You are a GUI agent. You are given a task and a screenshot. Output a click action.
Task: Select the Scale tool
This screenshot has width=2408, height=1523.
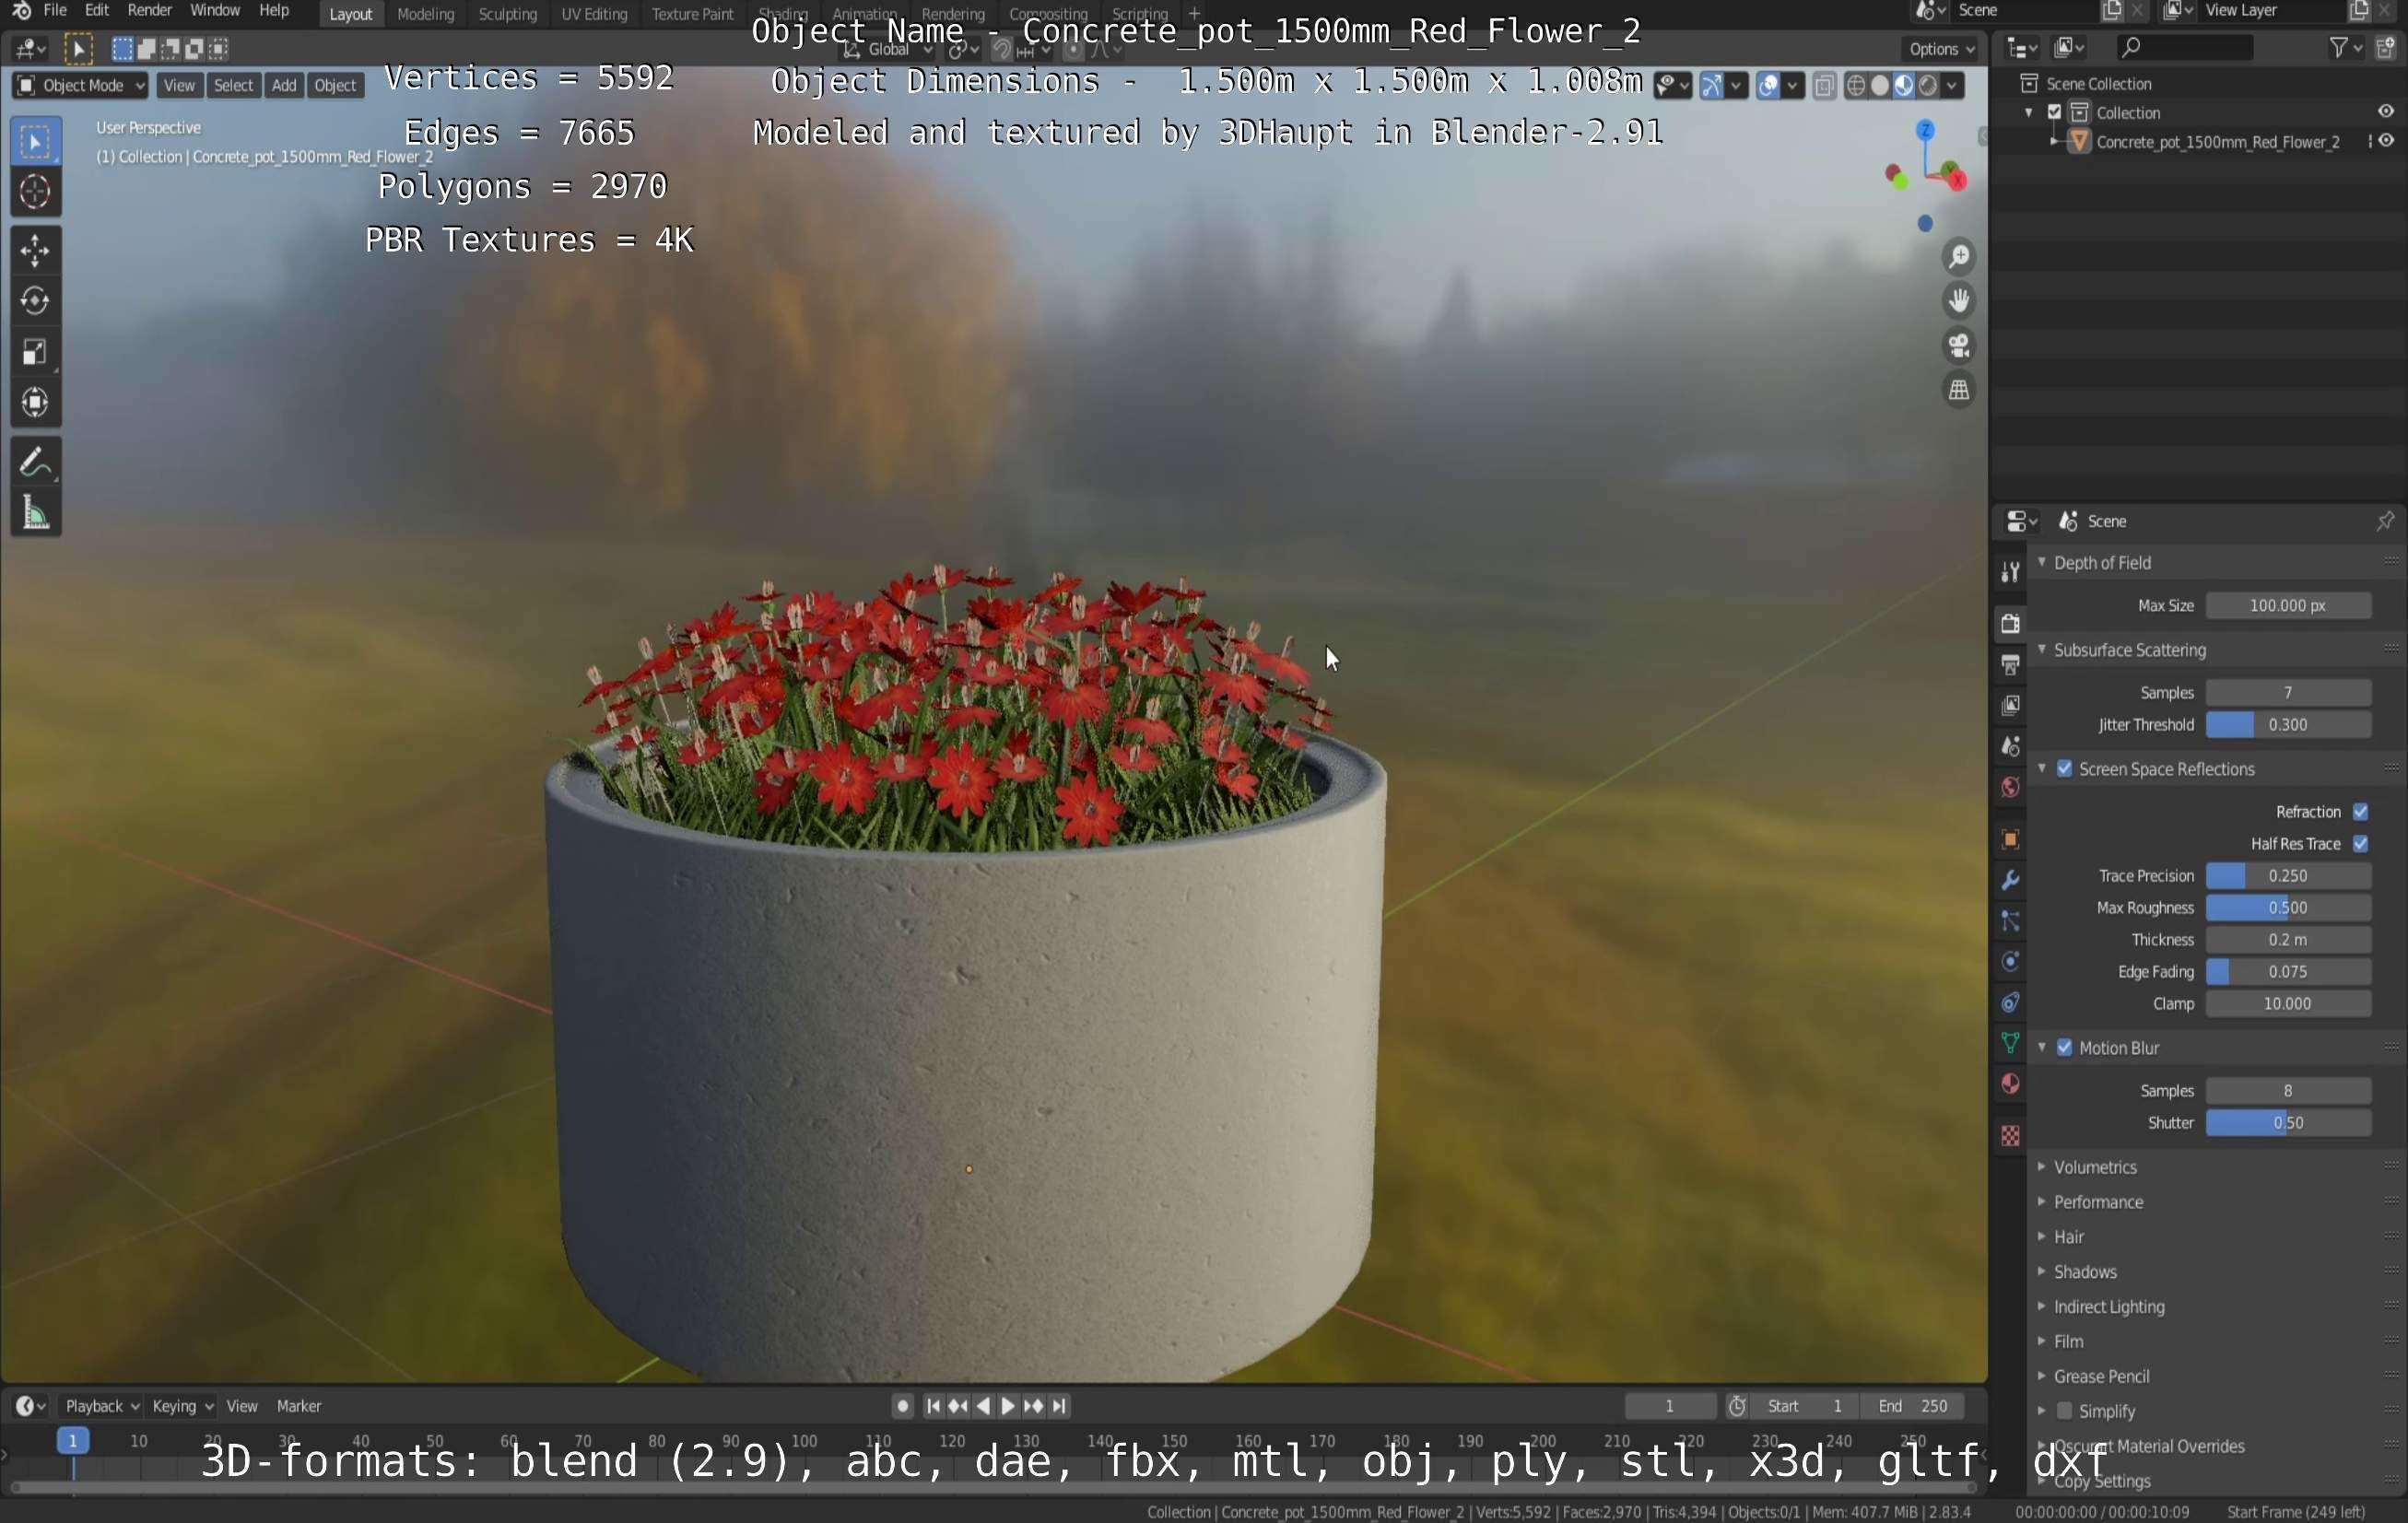35,352
